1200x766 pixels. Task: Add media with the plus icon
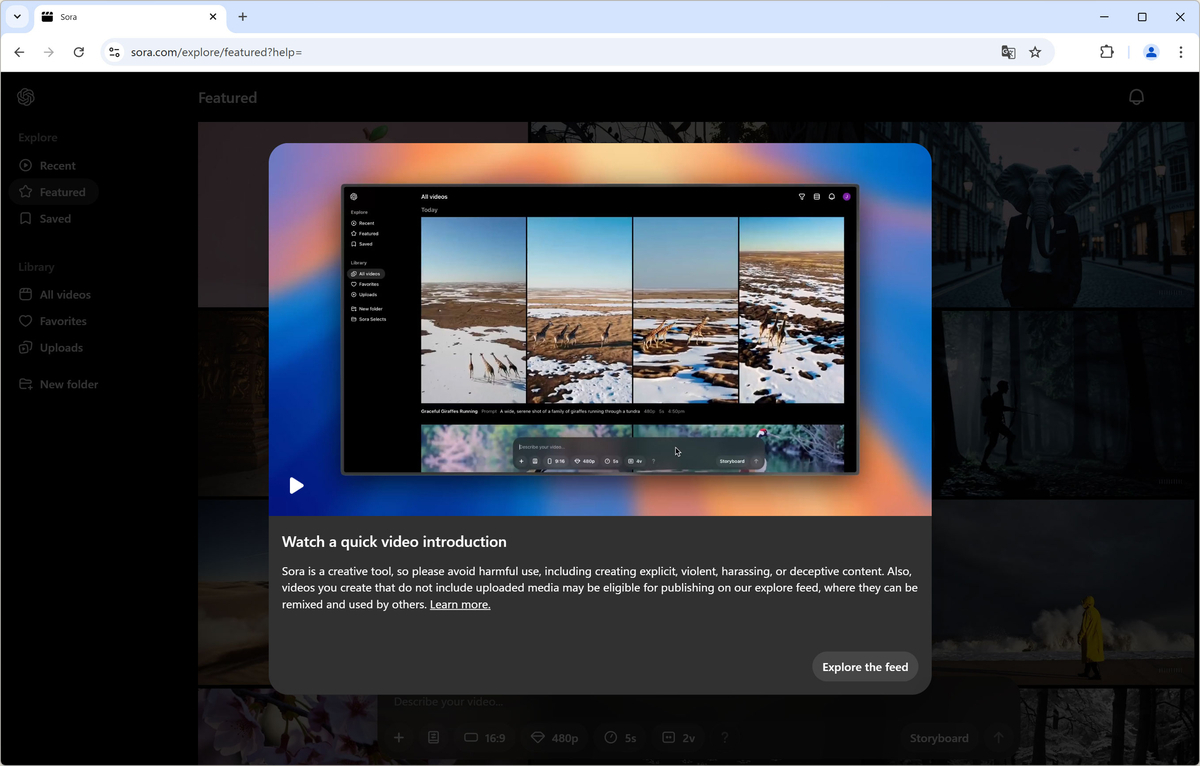pyautogui.click(x=399, y=738)
